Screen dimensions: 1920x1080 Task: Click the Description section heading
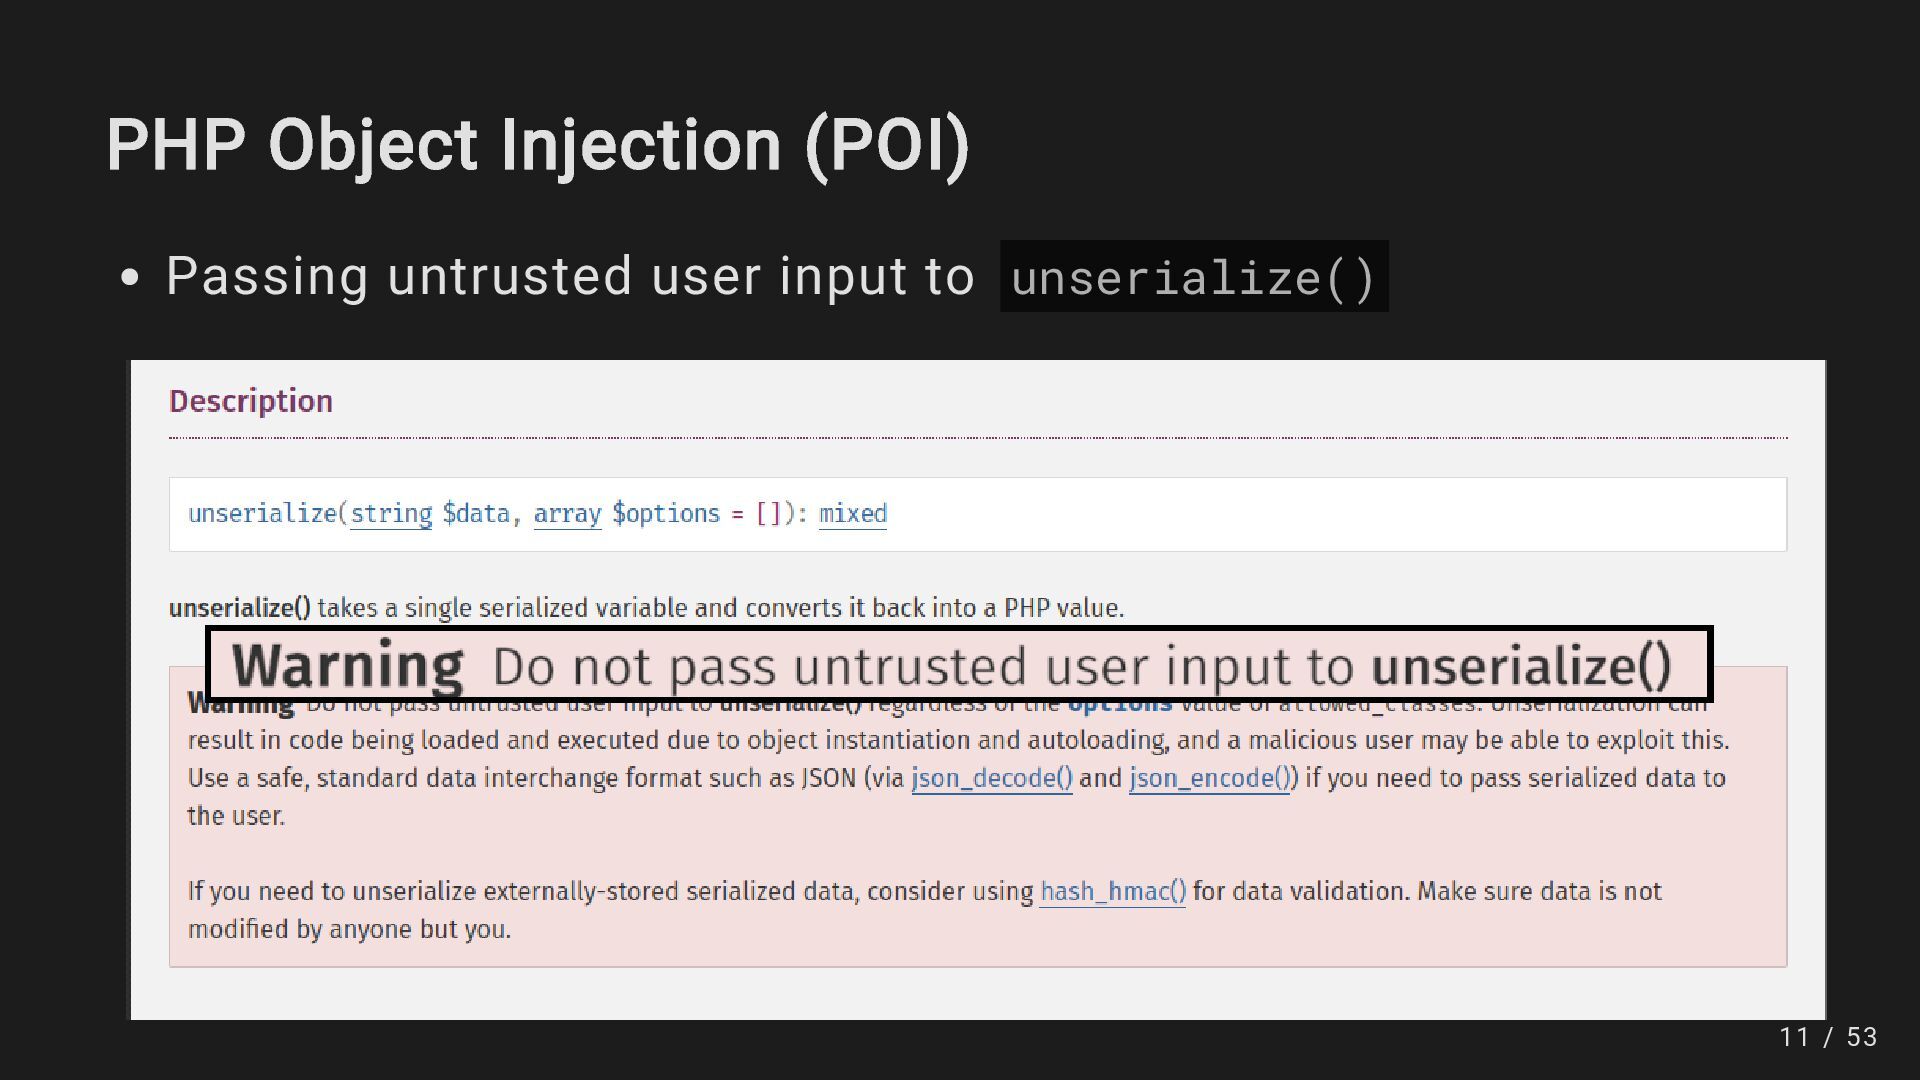click(x=251, y=401)
